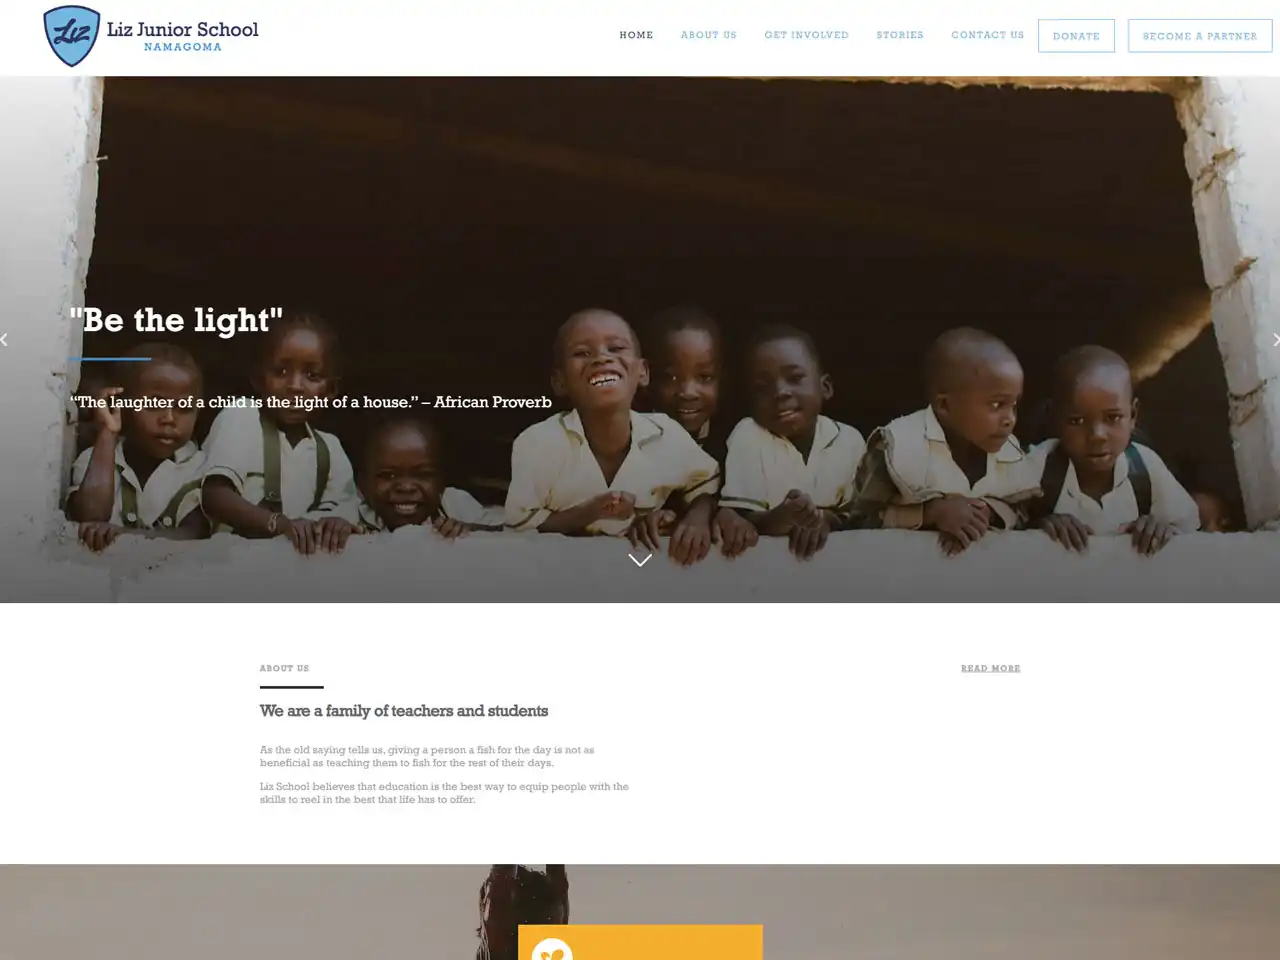Go to previous slide with left arrow
Image resolution: width=1280 pixels, height=960 pixels.
pos(4,340)
